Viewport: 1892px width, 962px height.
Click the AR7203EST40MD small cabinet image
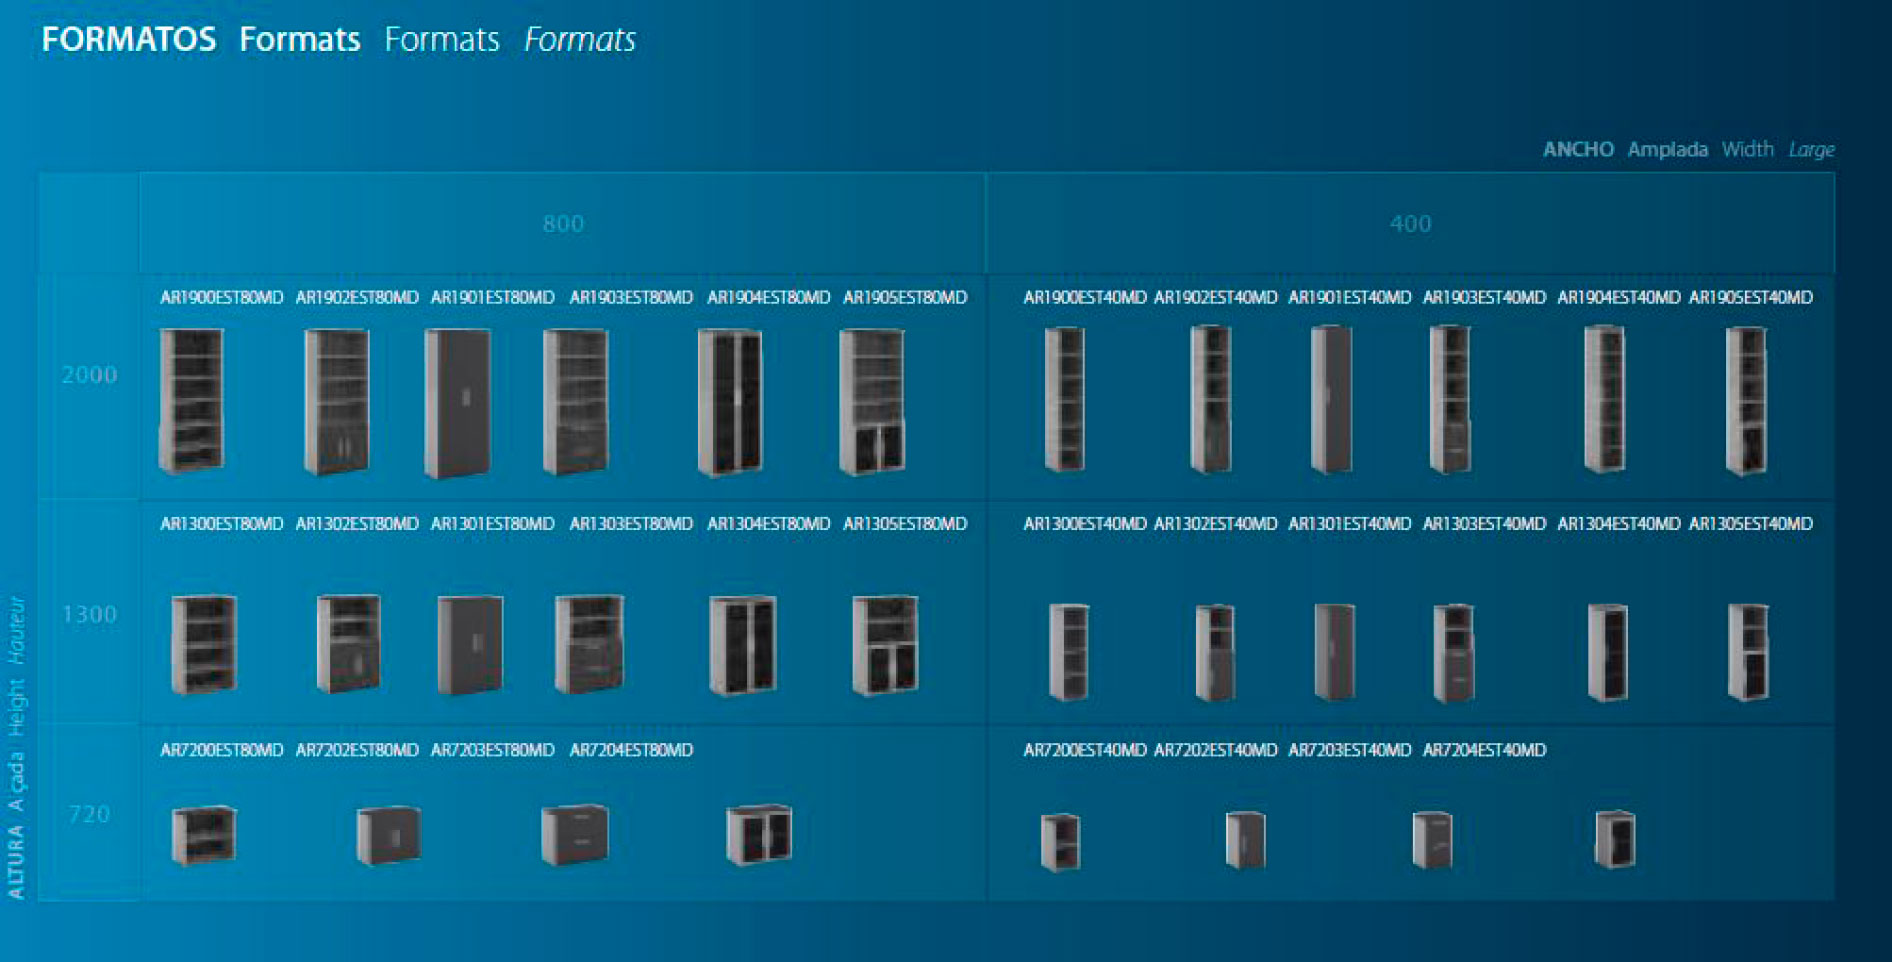point(1432,840)
